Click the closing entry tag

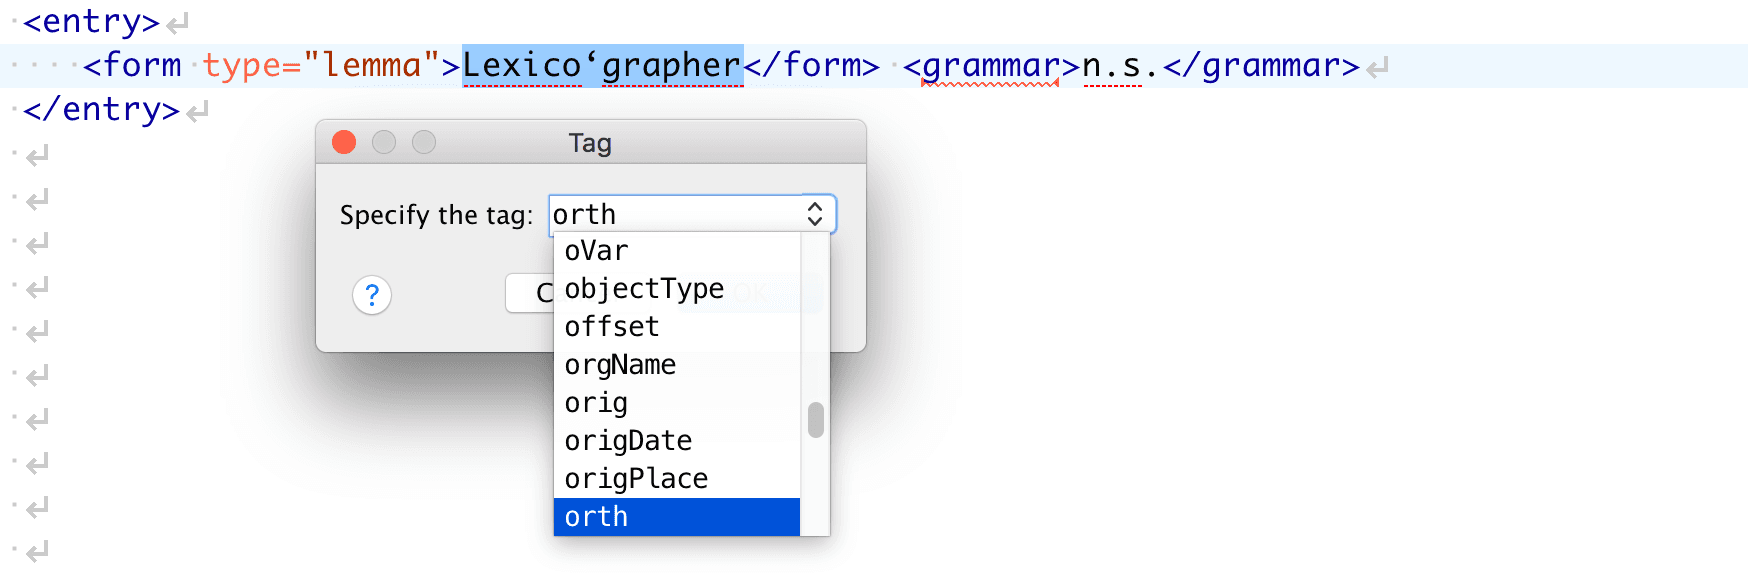pyautogui.click(x=101, y=109)
